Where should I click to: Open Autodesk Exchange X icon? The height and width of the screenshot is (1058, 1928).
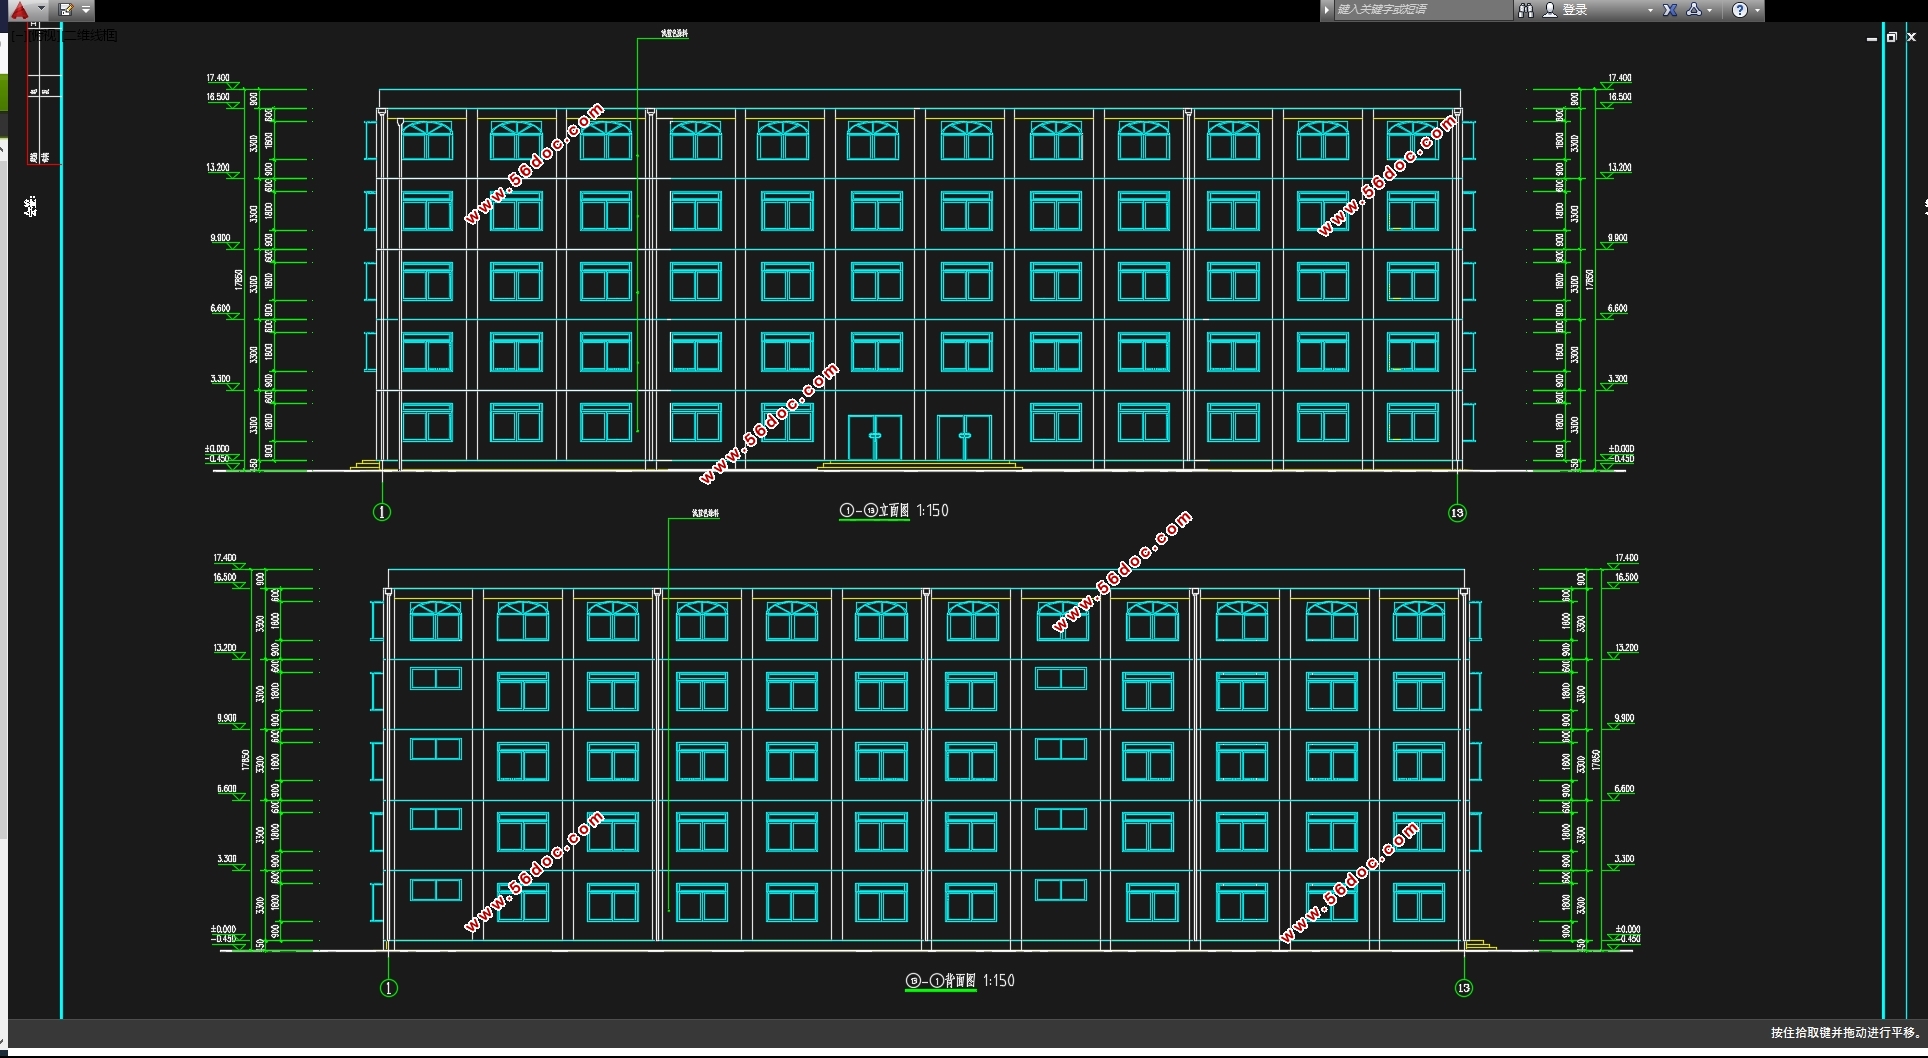click(x=1670, y=10)
